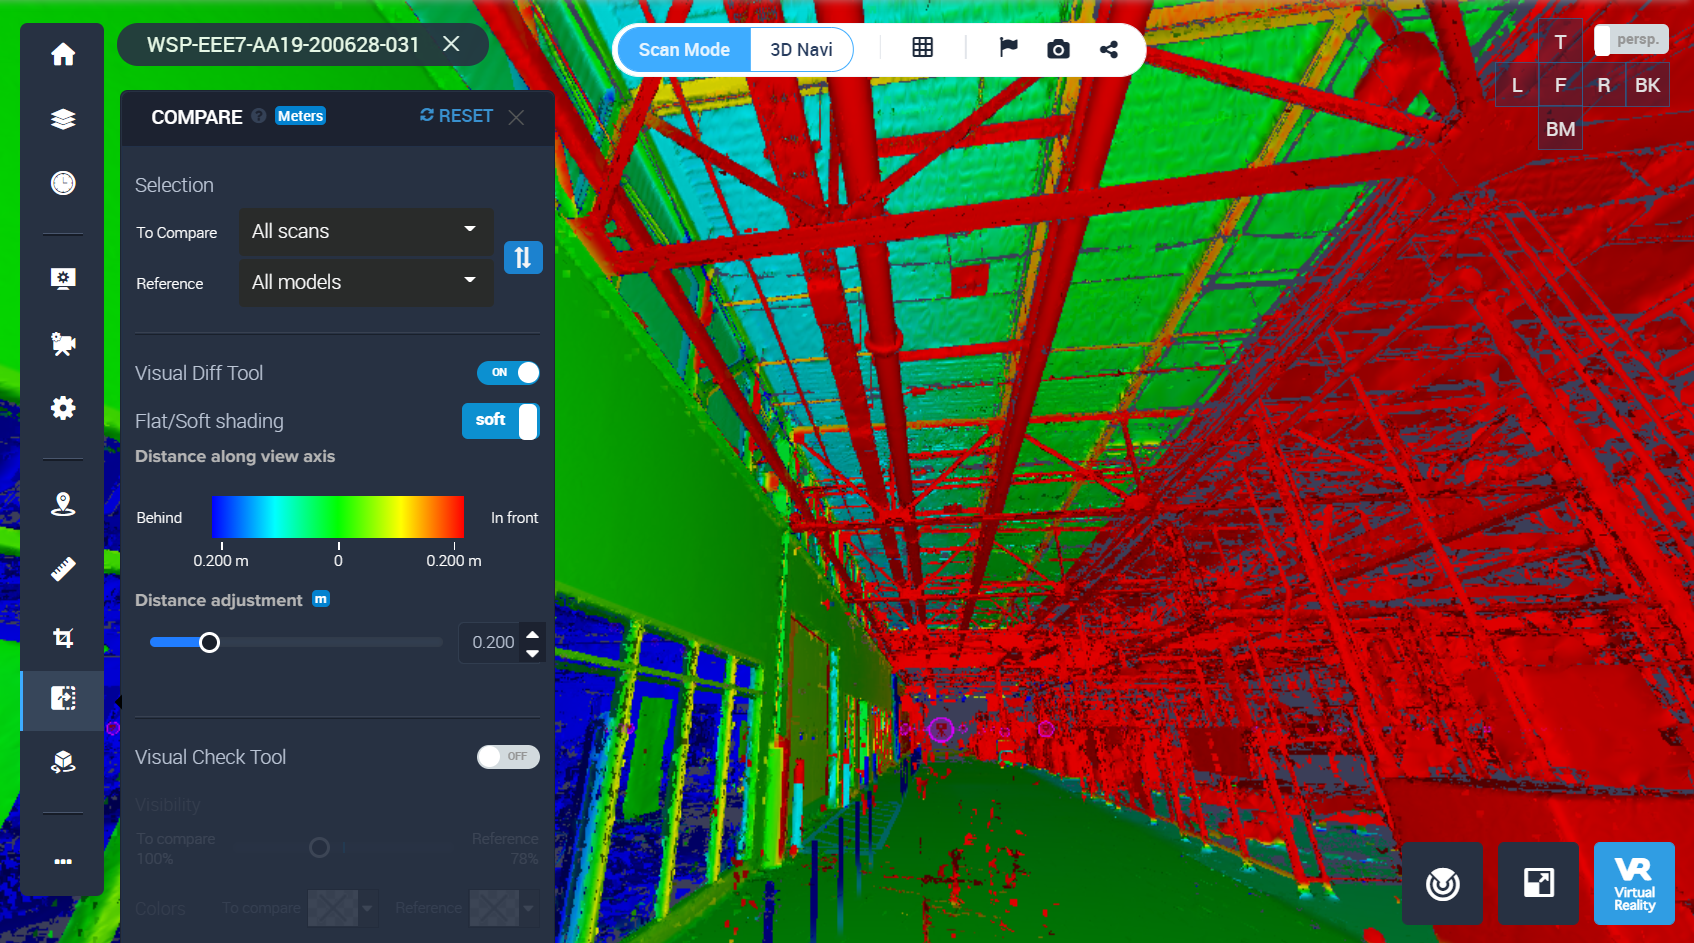Select the BM bottom view face
Viewport: 1694px width, 943px height.
pos(1560,129)
